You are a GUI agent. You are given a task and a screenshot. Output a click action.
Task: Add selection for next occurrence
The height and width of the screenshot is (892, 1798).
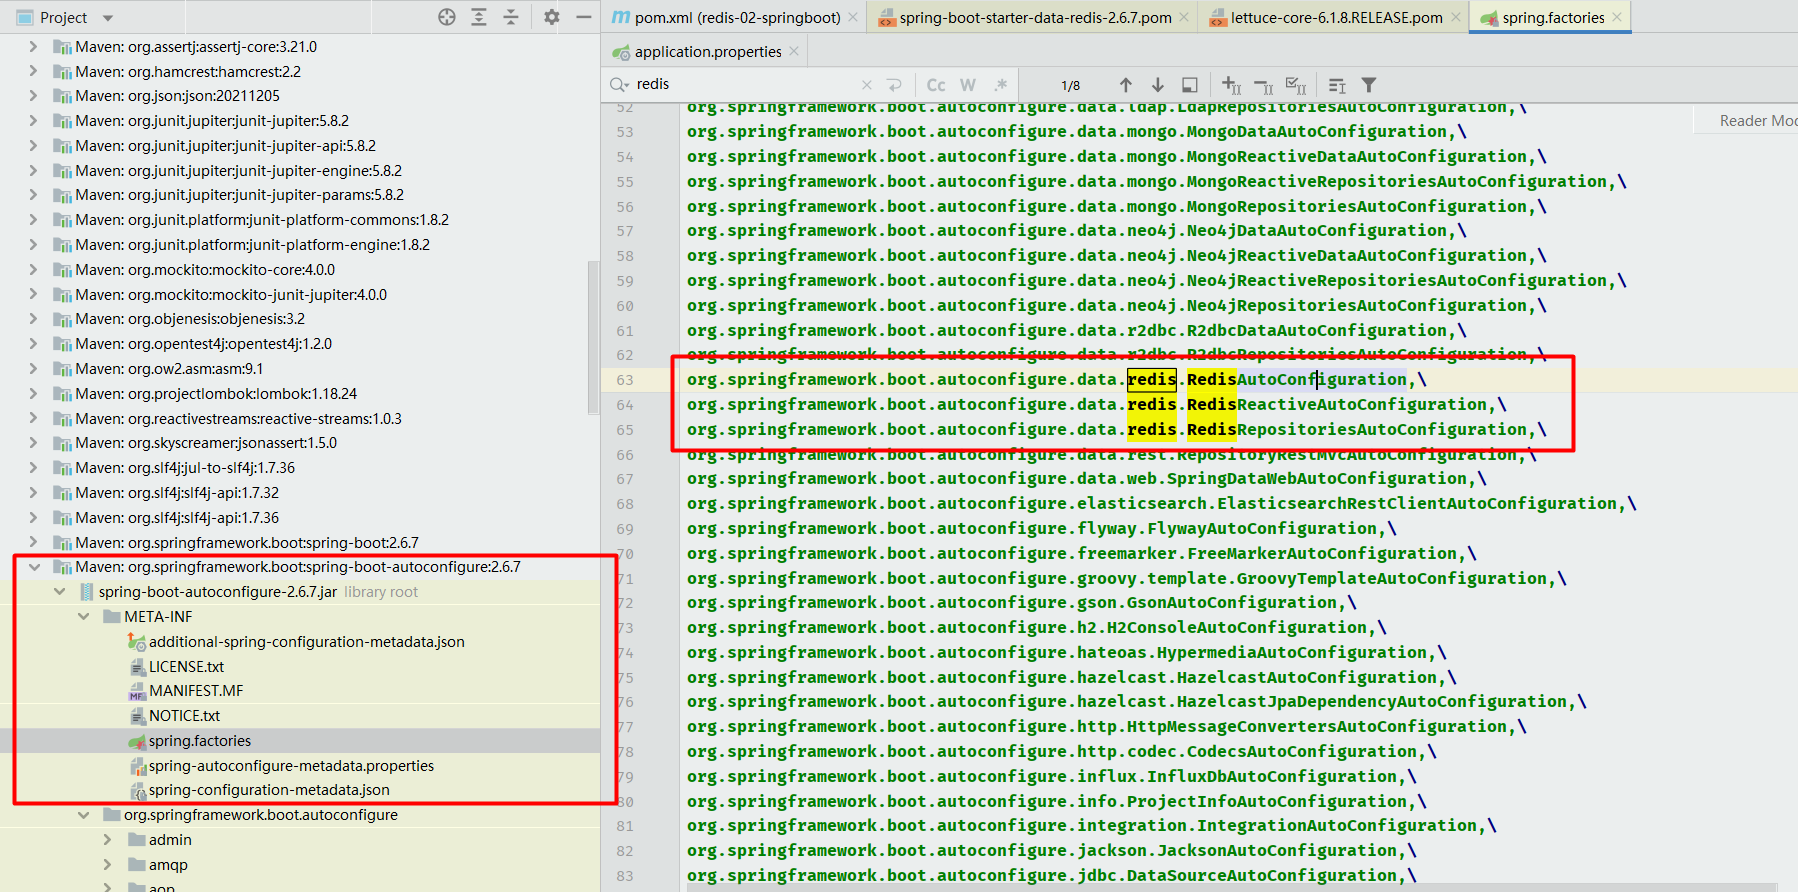(1232, 85)
